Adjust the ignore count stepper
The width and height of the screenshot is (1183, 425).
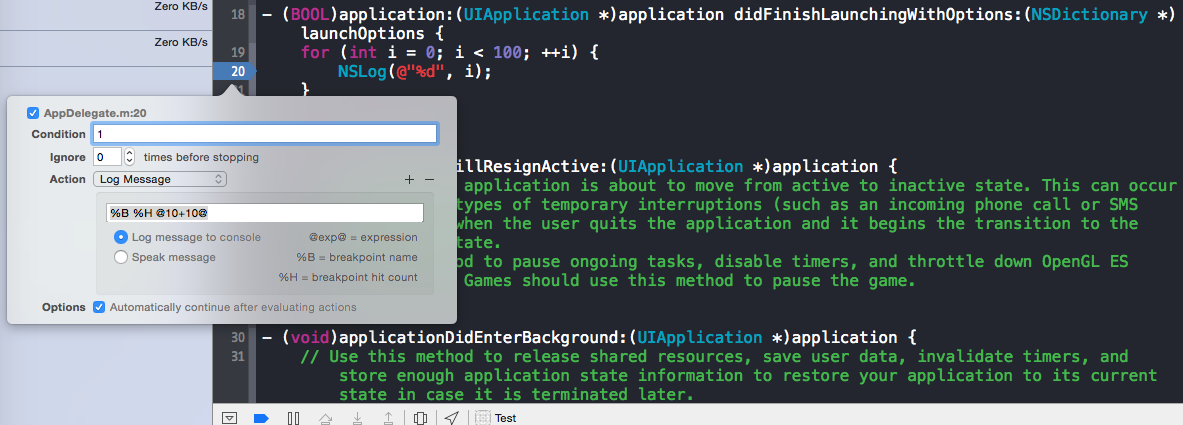click(x=129, y=157)
